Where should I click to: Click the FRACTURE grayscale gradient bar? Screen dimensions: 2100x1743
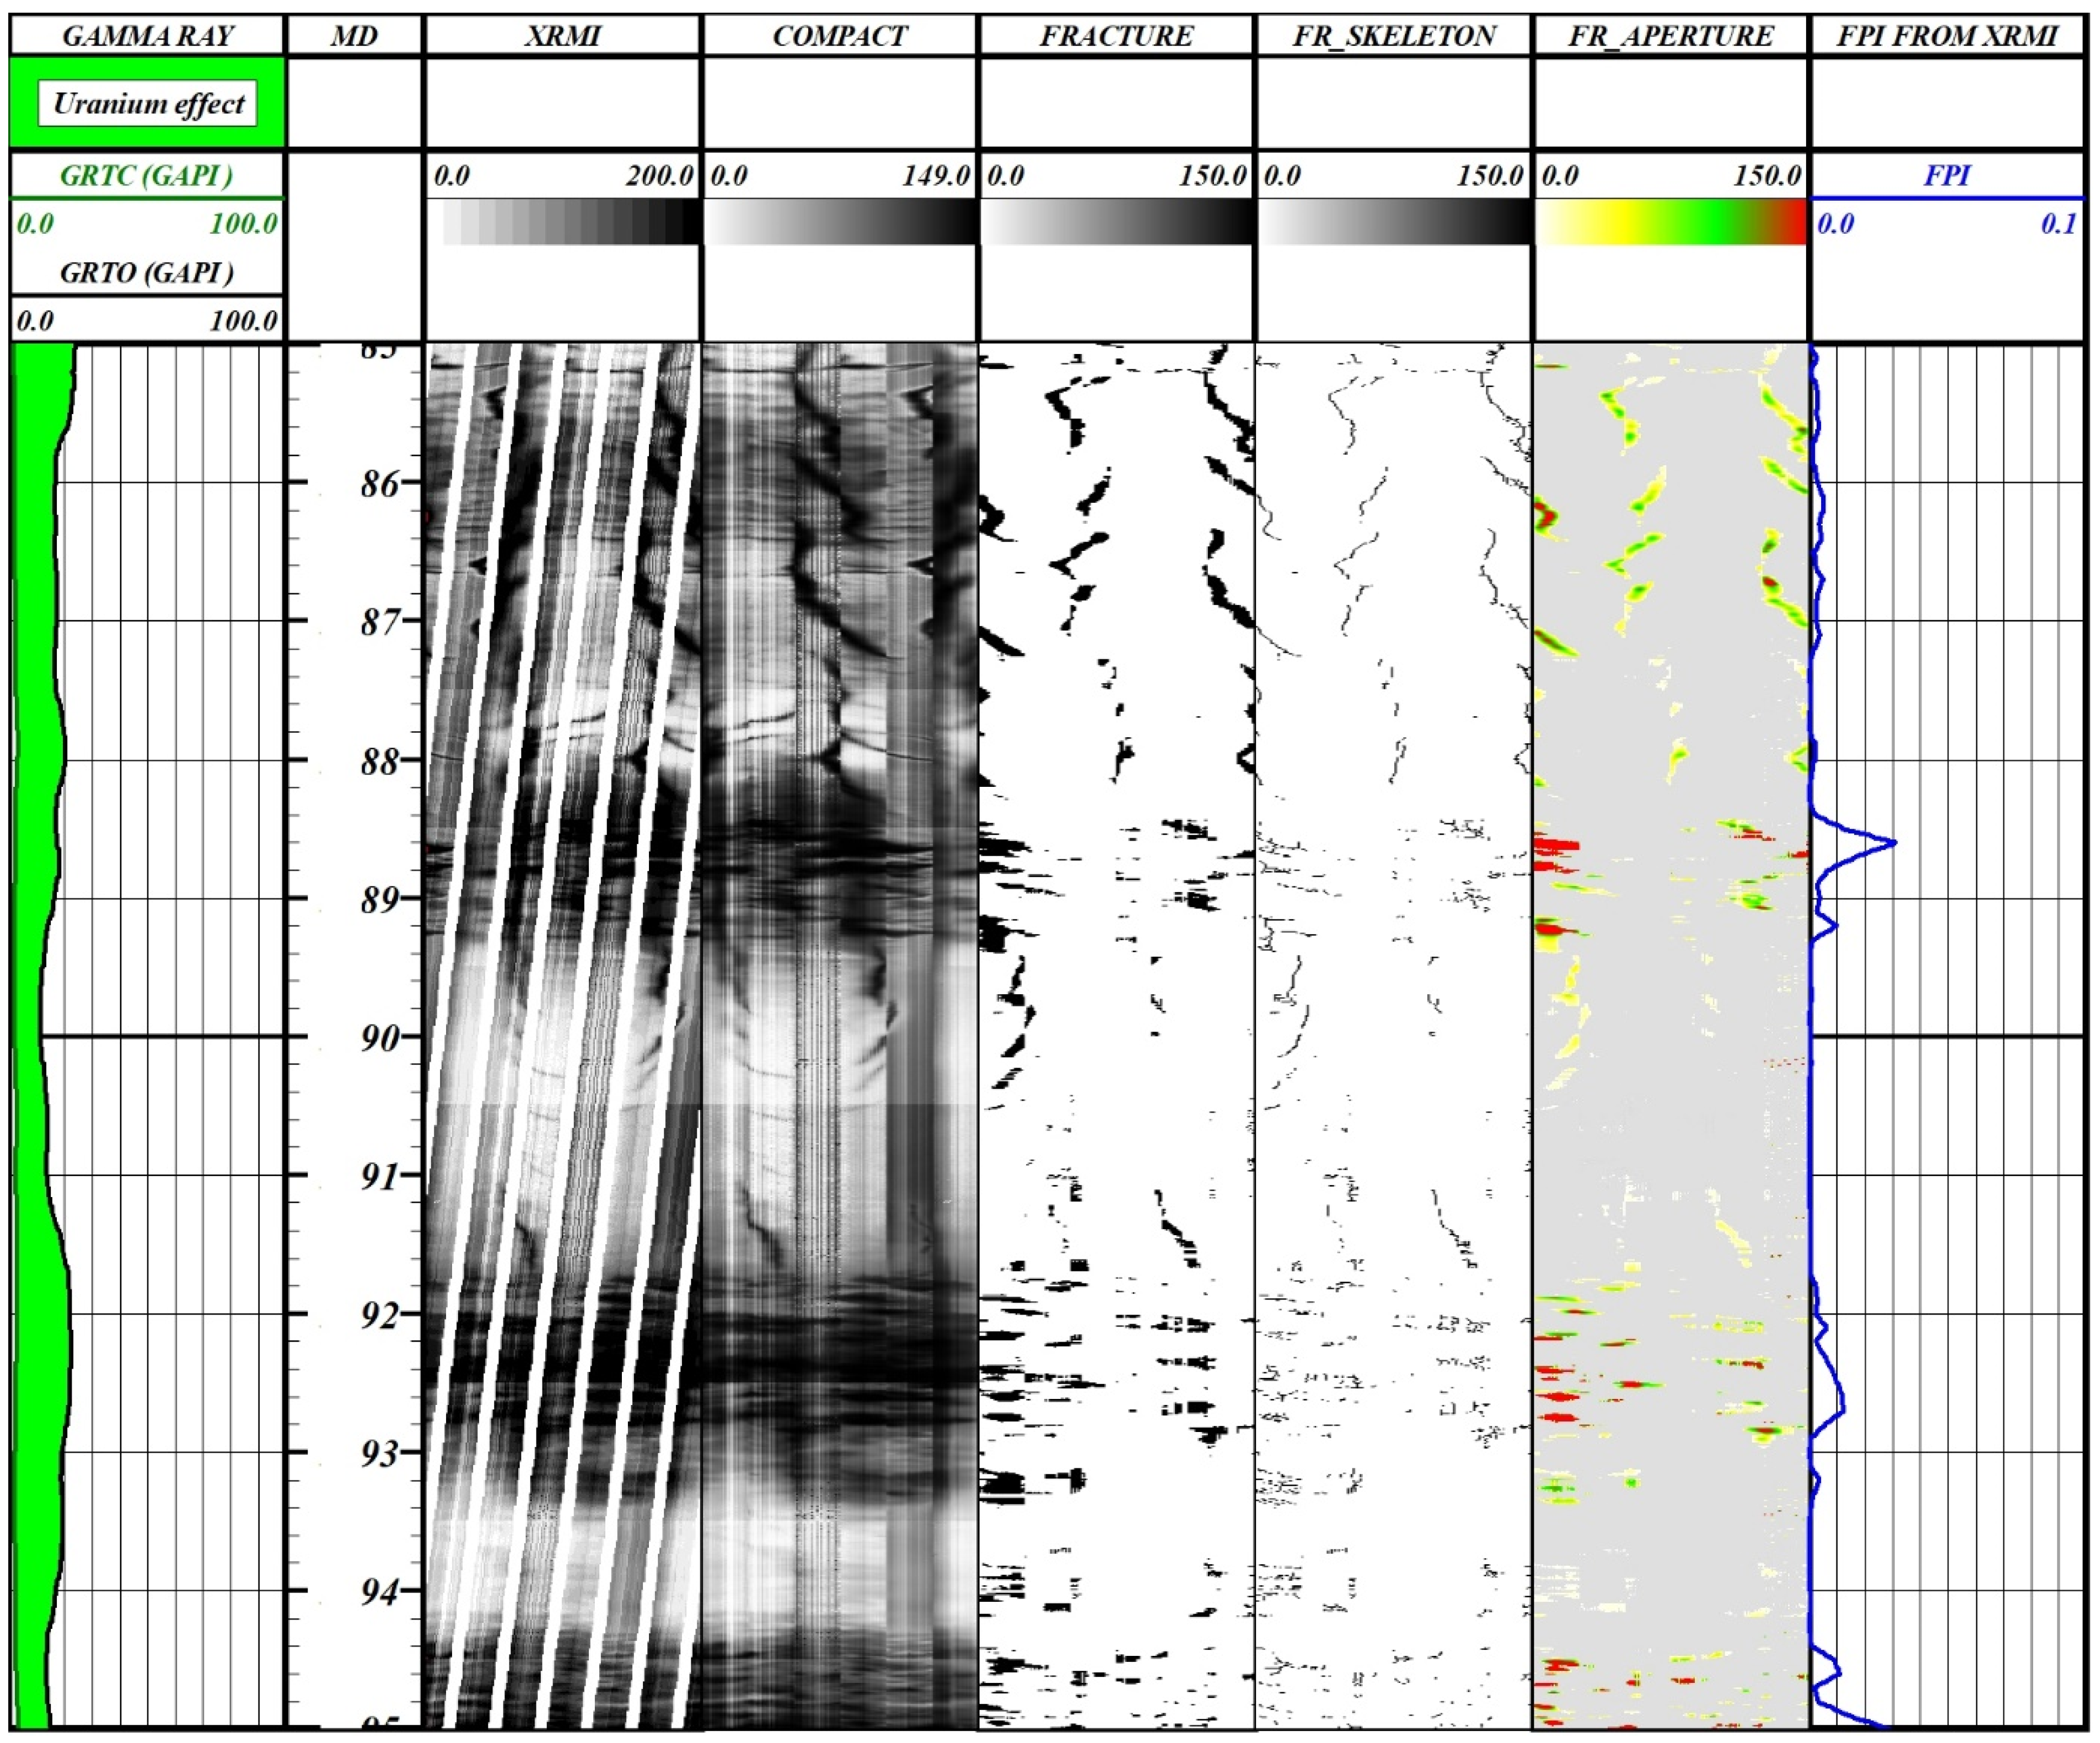pos(1116,222)
